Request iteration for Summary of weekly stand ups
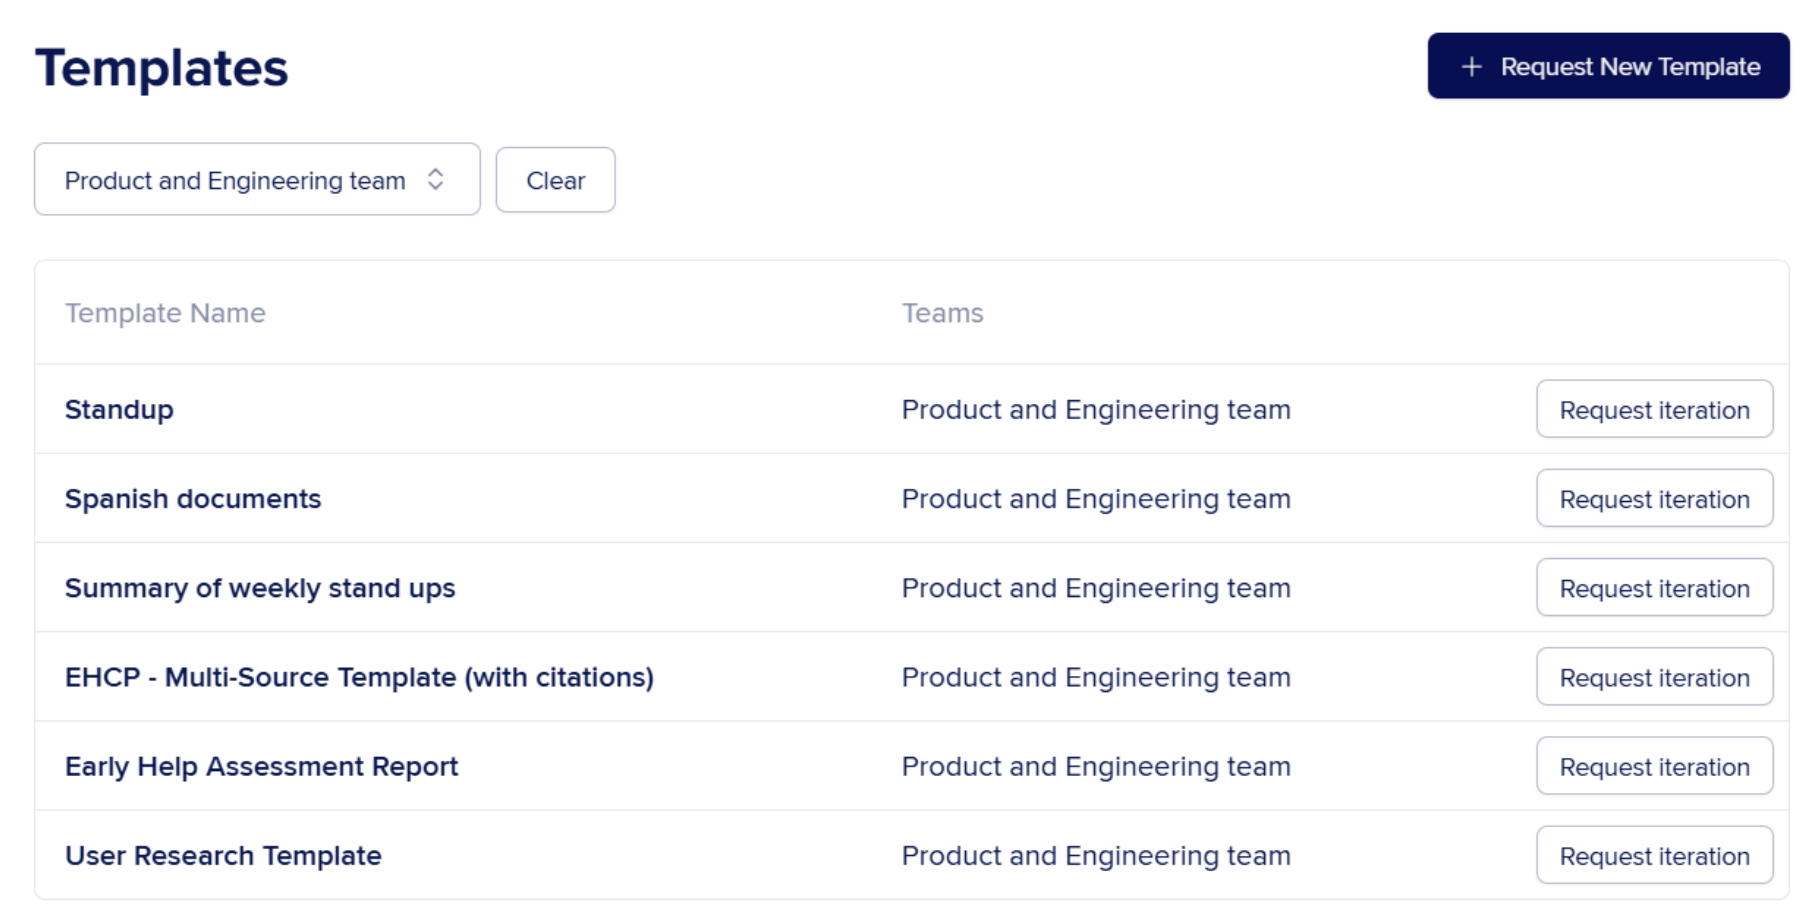1806x908 pixels. pyautogui.click(x=1654, y=588)
